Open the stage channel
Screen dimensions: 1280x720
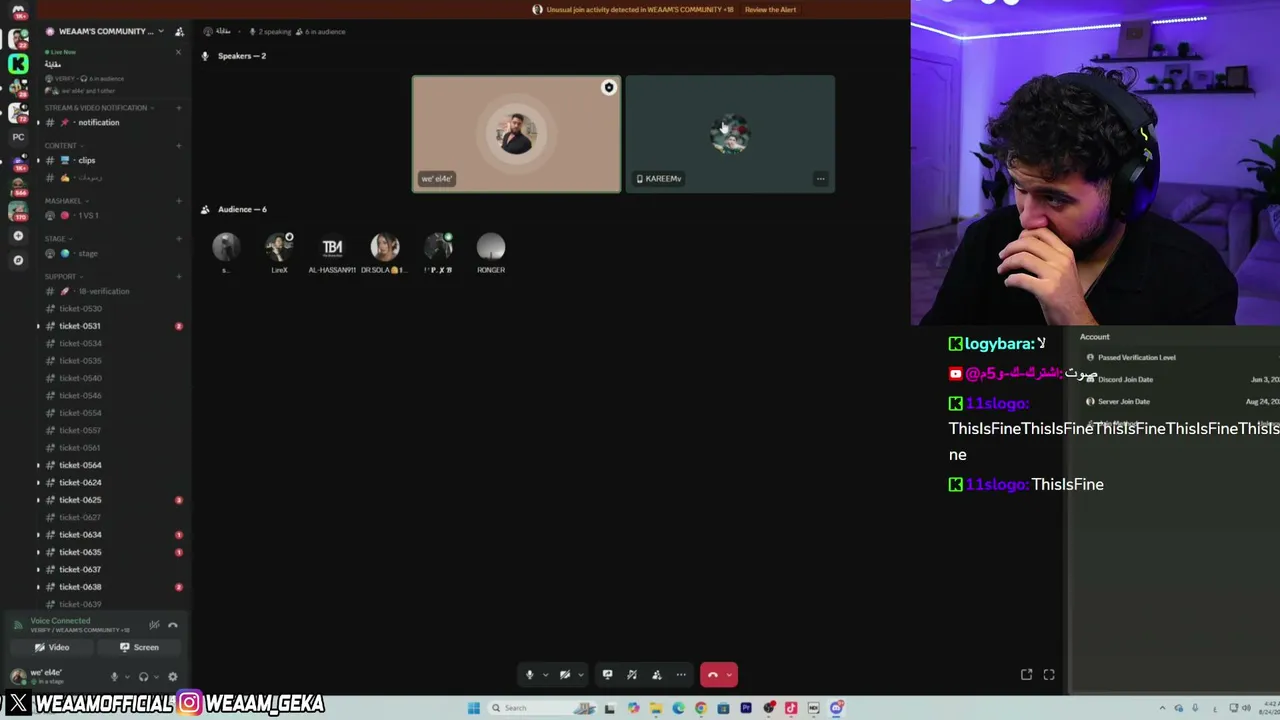pyautogui.click(x=112, y=254)
